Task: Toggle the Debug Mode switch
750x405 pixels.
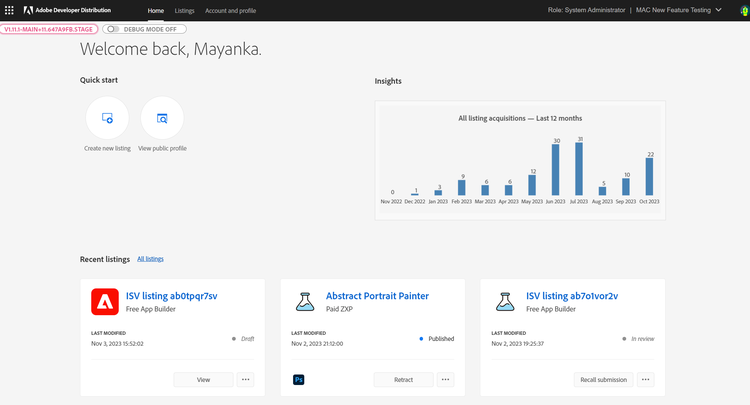Action: click(x=112, y=29)
